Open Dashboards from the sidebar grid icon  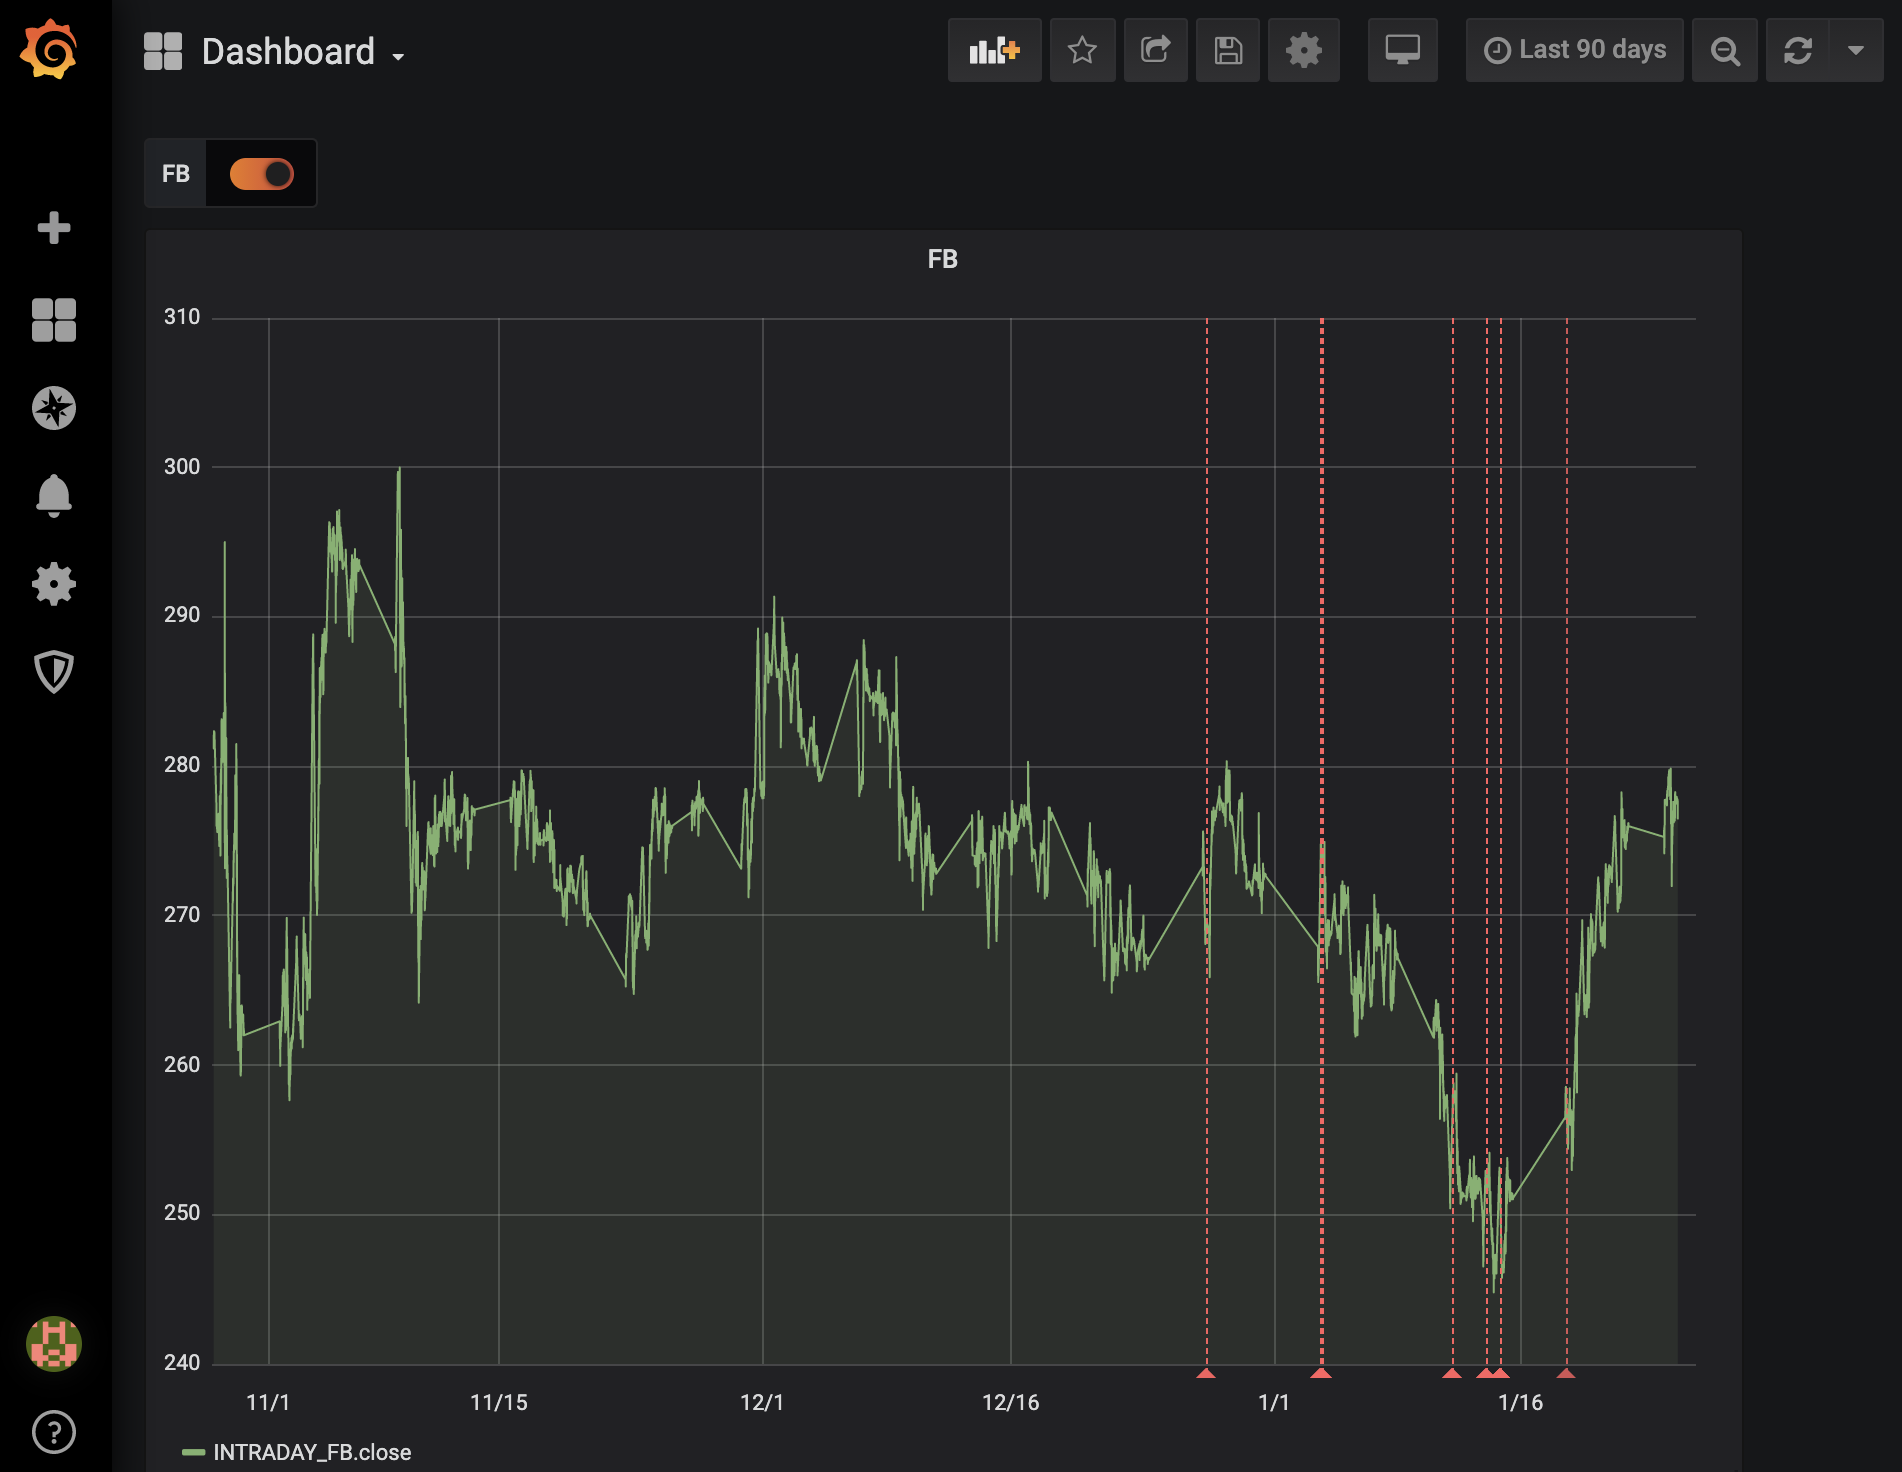click(54, 320)
